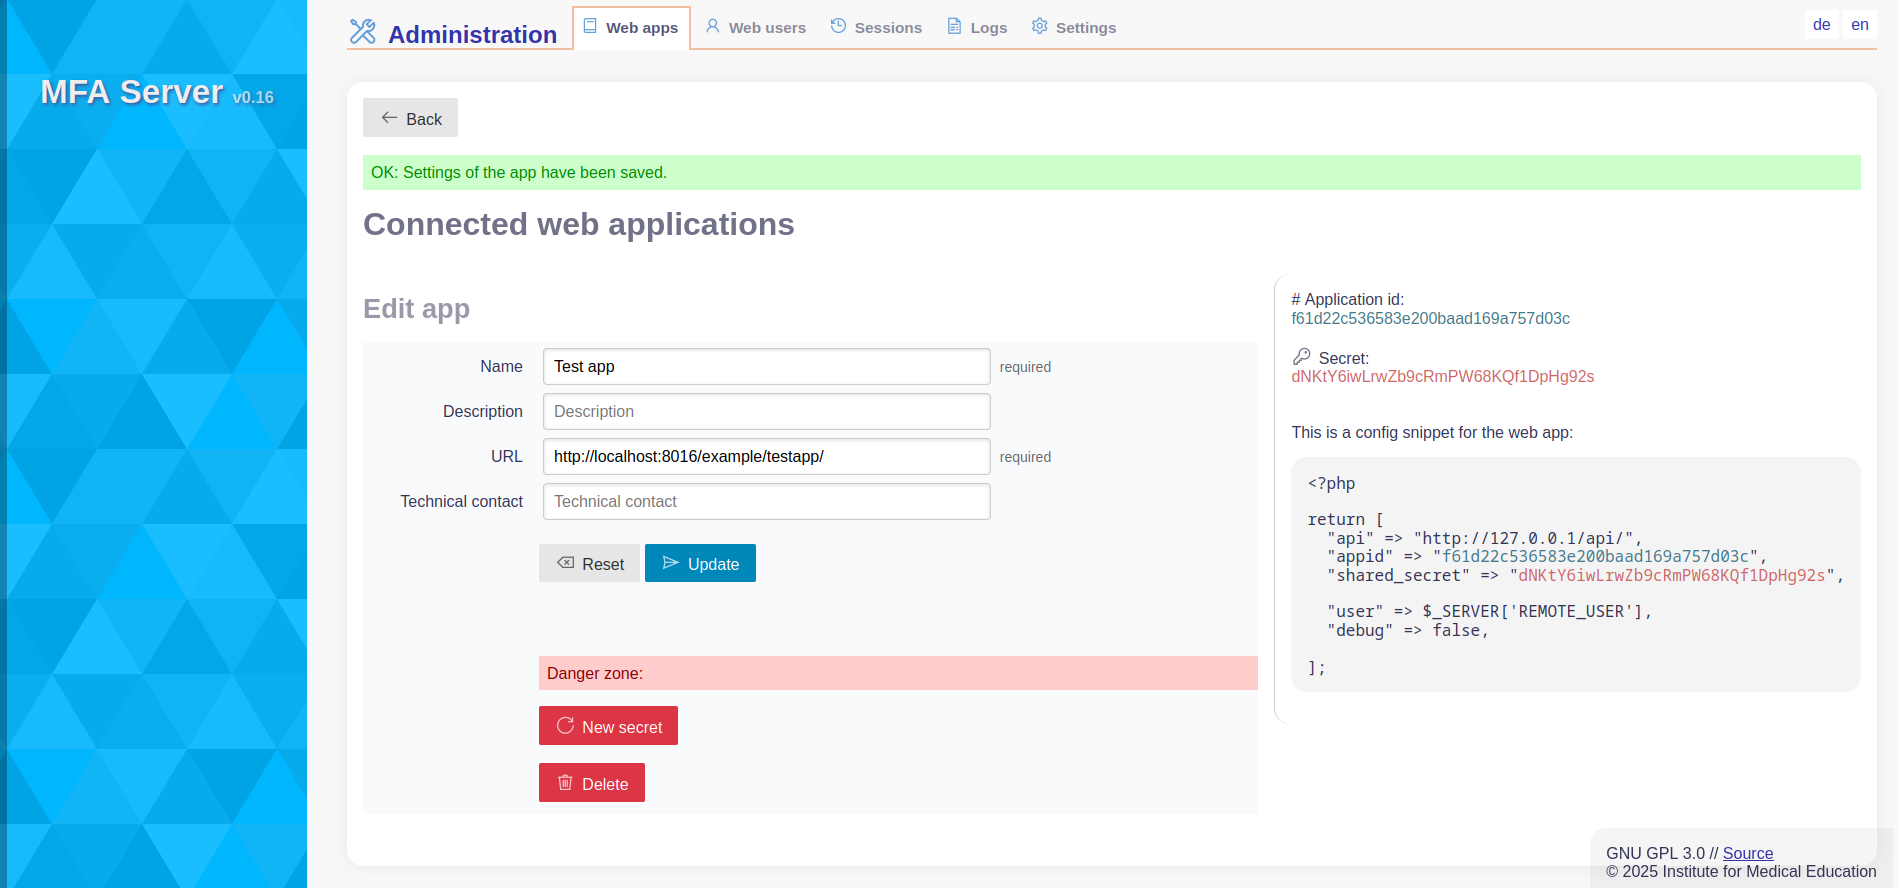Go back with the Back button
This screenshot has height=888, width=1899.
pyautogui.click(x=410, y=118)
